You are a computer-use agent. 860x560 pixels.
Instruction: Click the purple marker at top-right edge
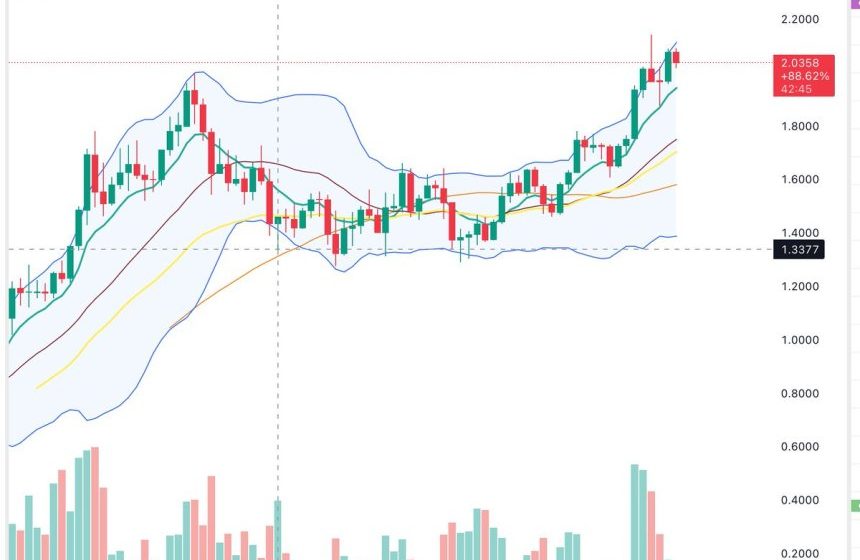coord(854,4)
